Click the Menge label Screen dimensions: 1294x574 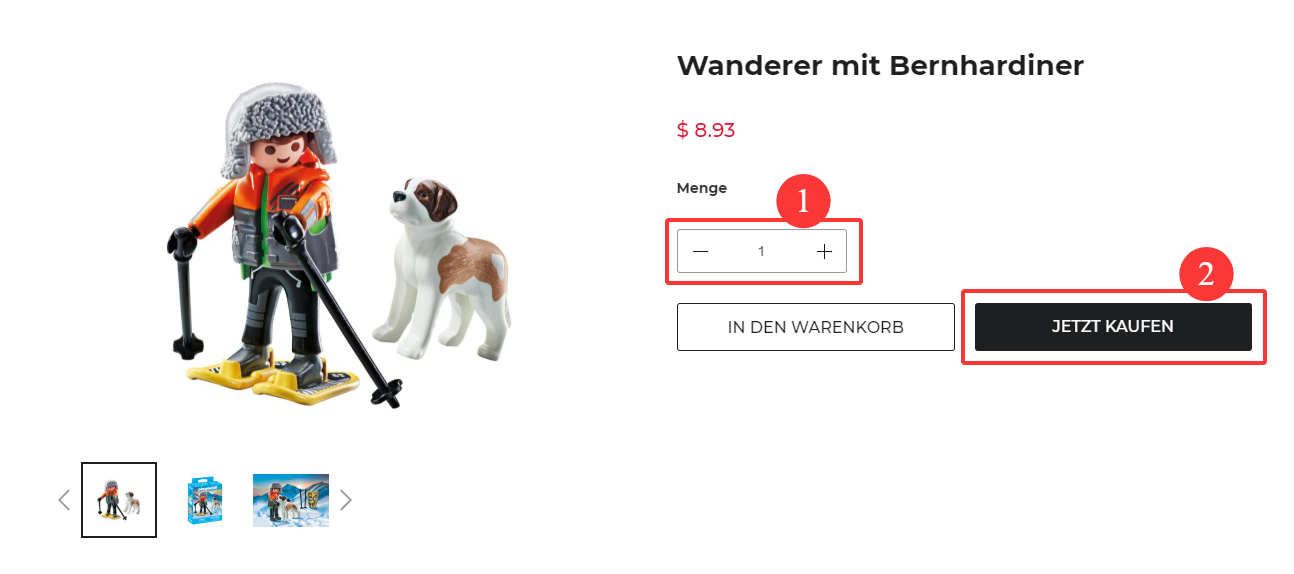click(x=702, y=188)
